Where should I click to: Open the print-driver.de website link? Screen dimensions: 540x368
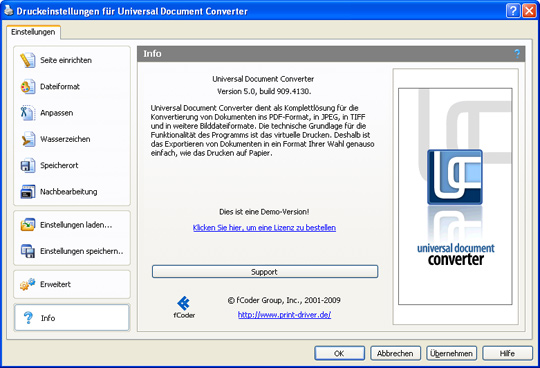[284, 315]
